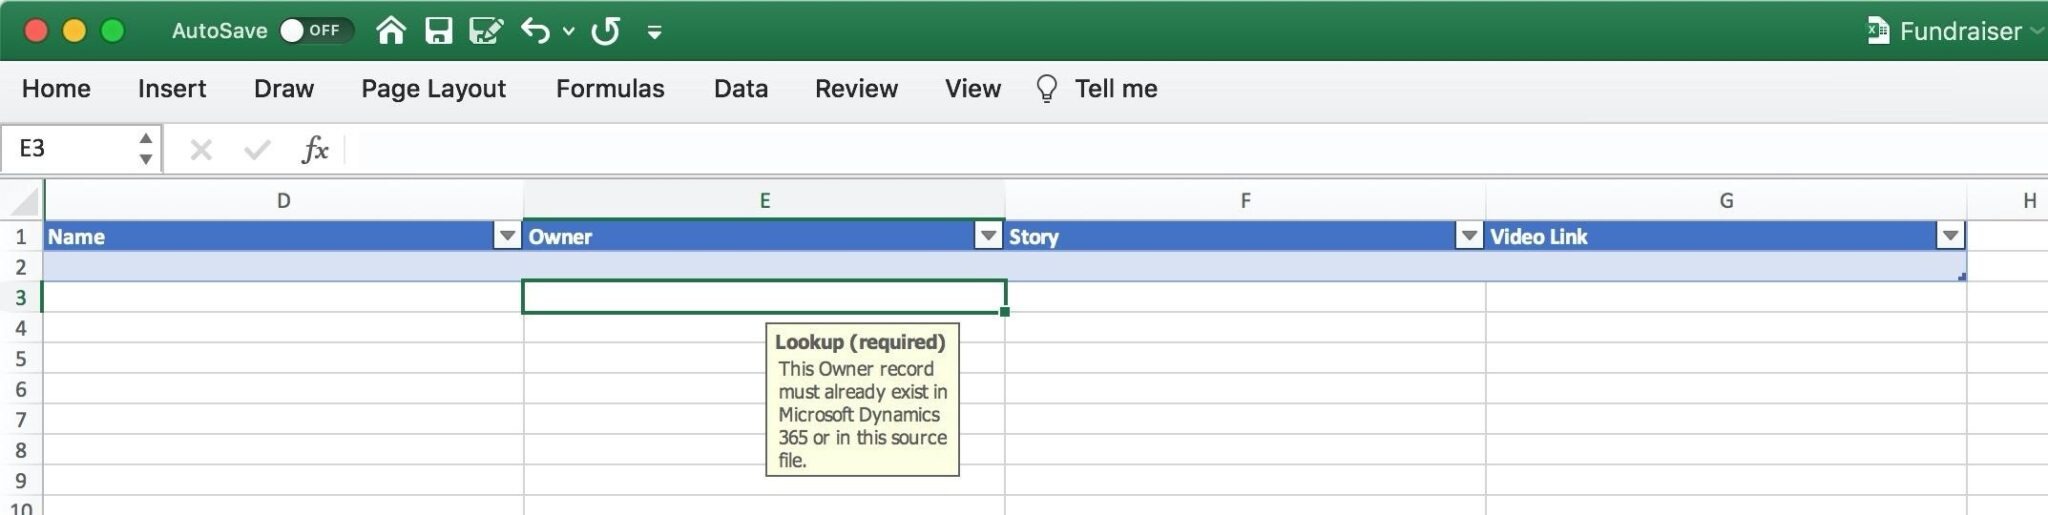Toggle the AutoSave switch
This screenshot has width=2048, height=515.
(x=315, y=31)
